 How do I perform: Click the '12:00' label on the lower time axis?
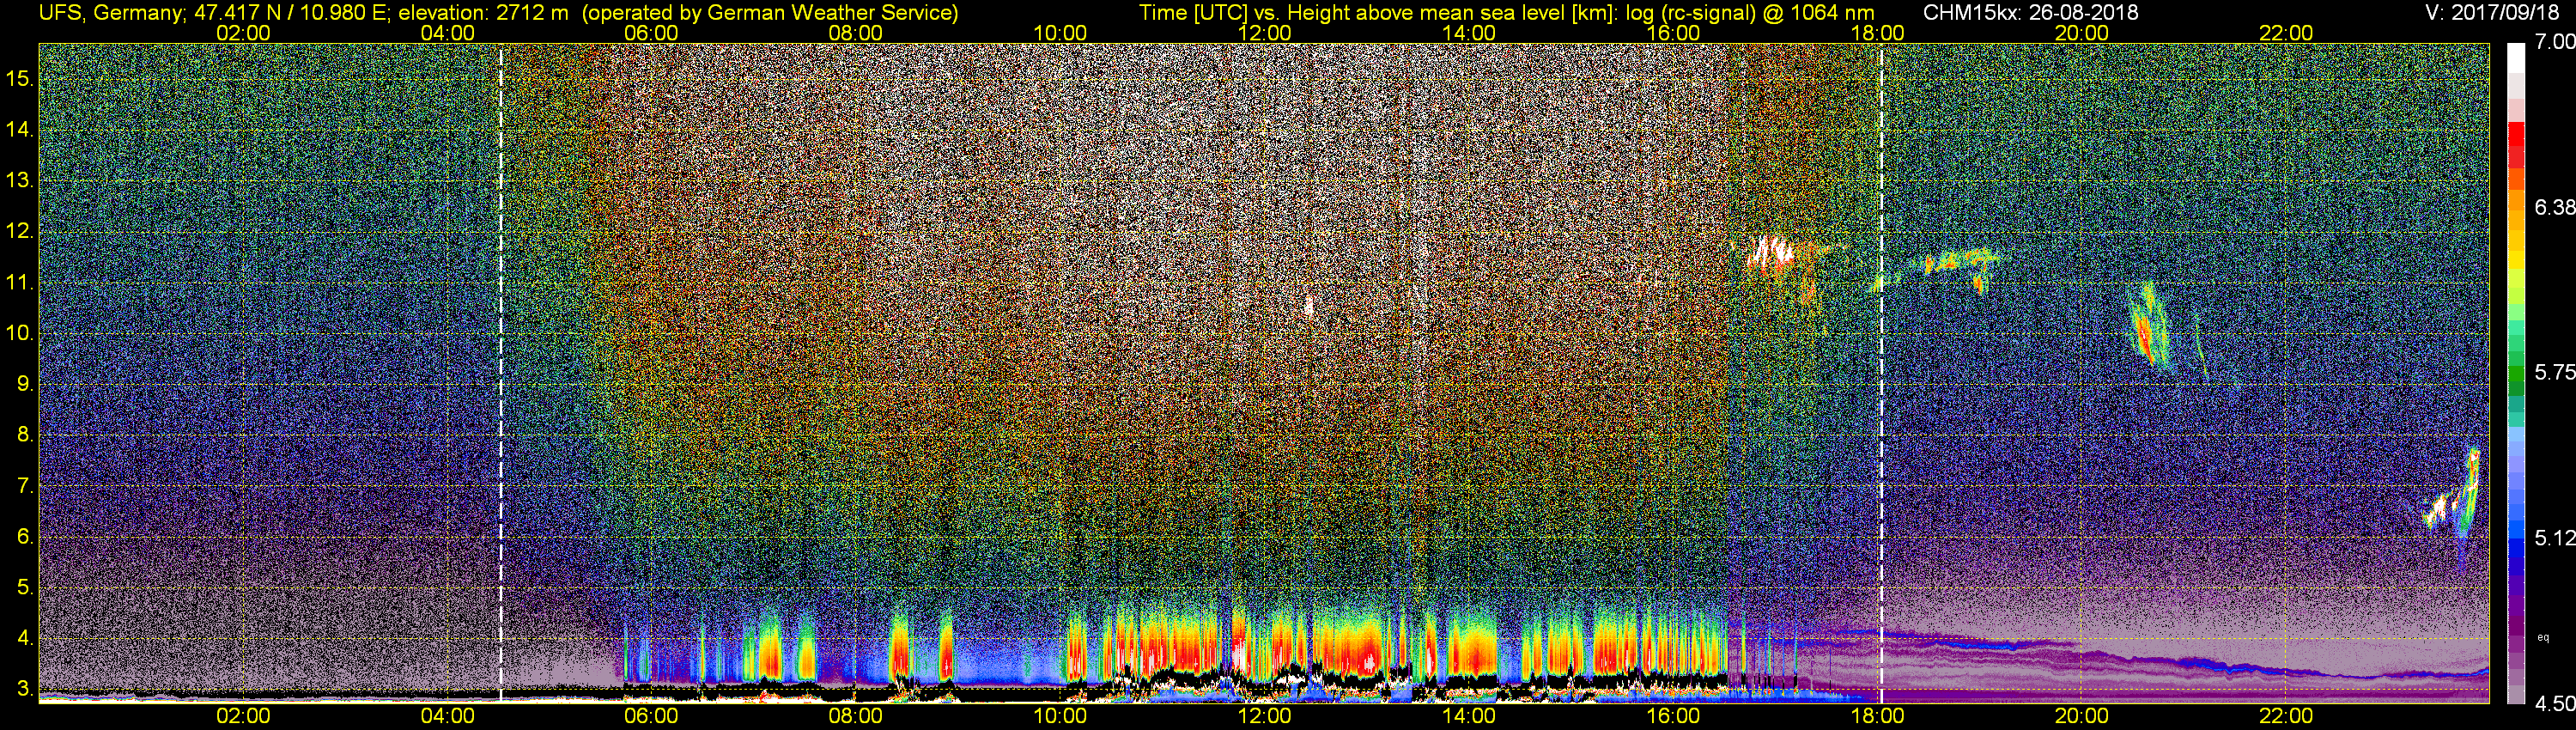[x=1264, y=716]
